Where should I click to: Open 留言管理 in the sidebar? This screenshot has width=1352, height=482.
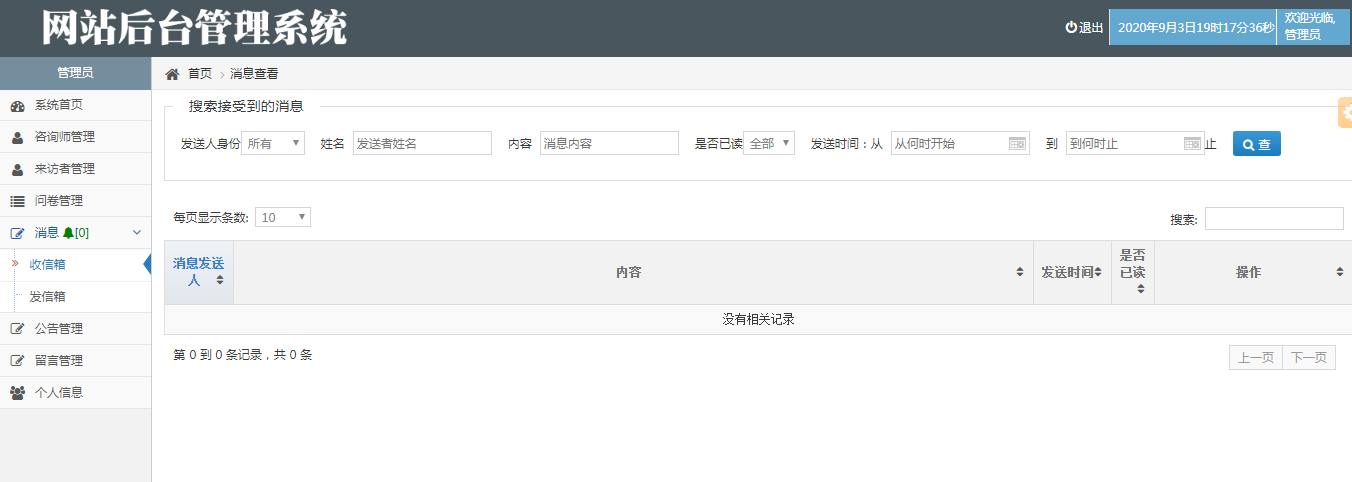(75, 361)
